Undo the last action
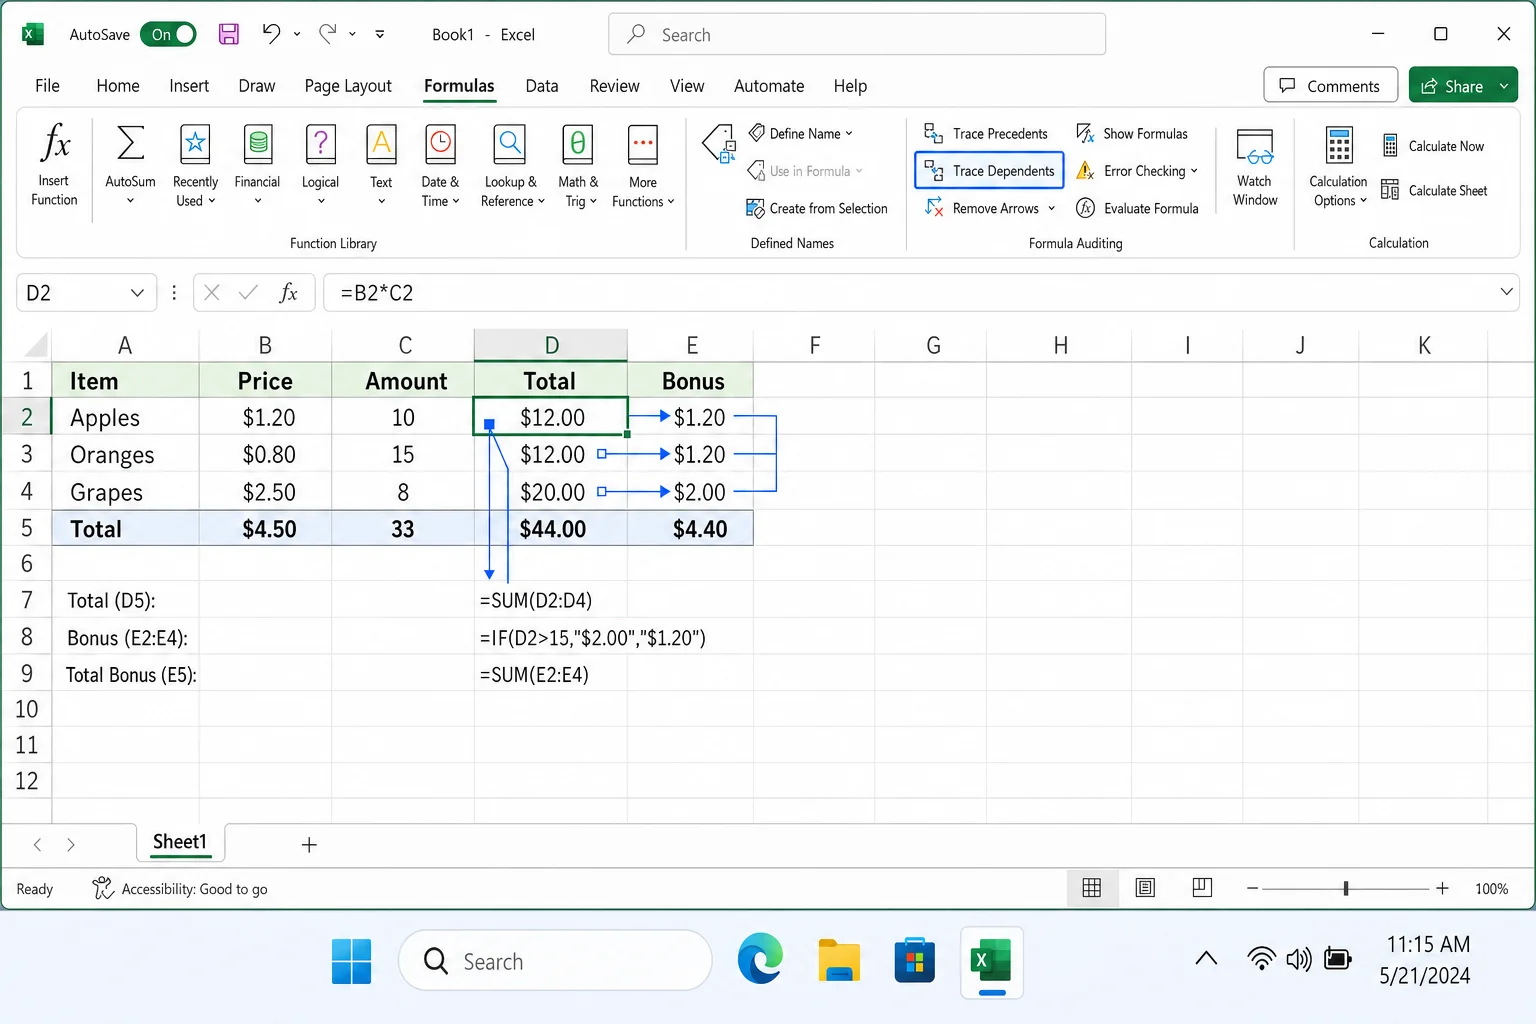Image resolution: width=1536 pixels, height=1024 pixels. pos(271,34)
